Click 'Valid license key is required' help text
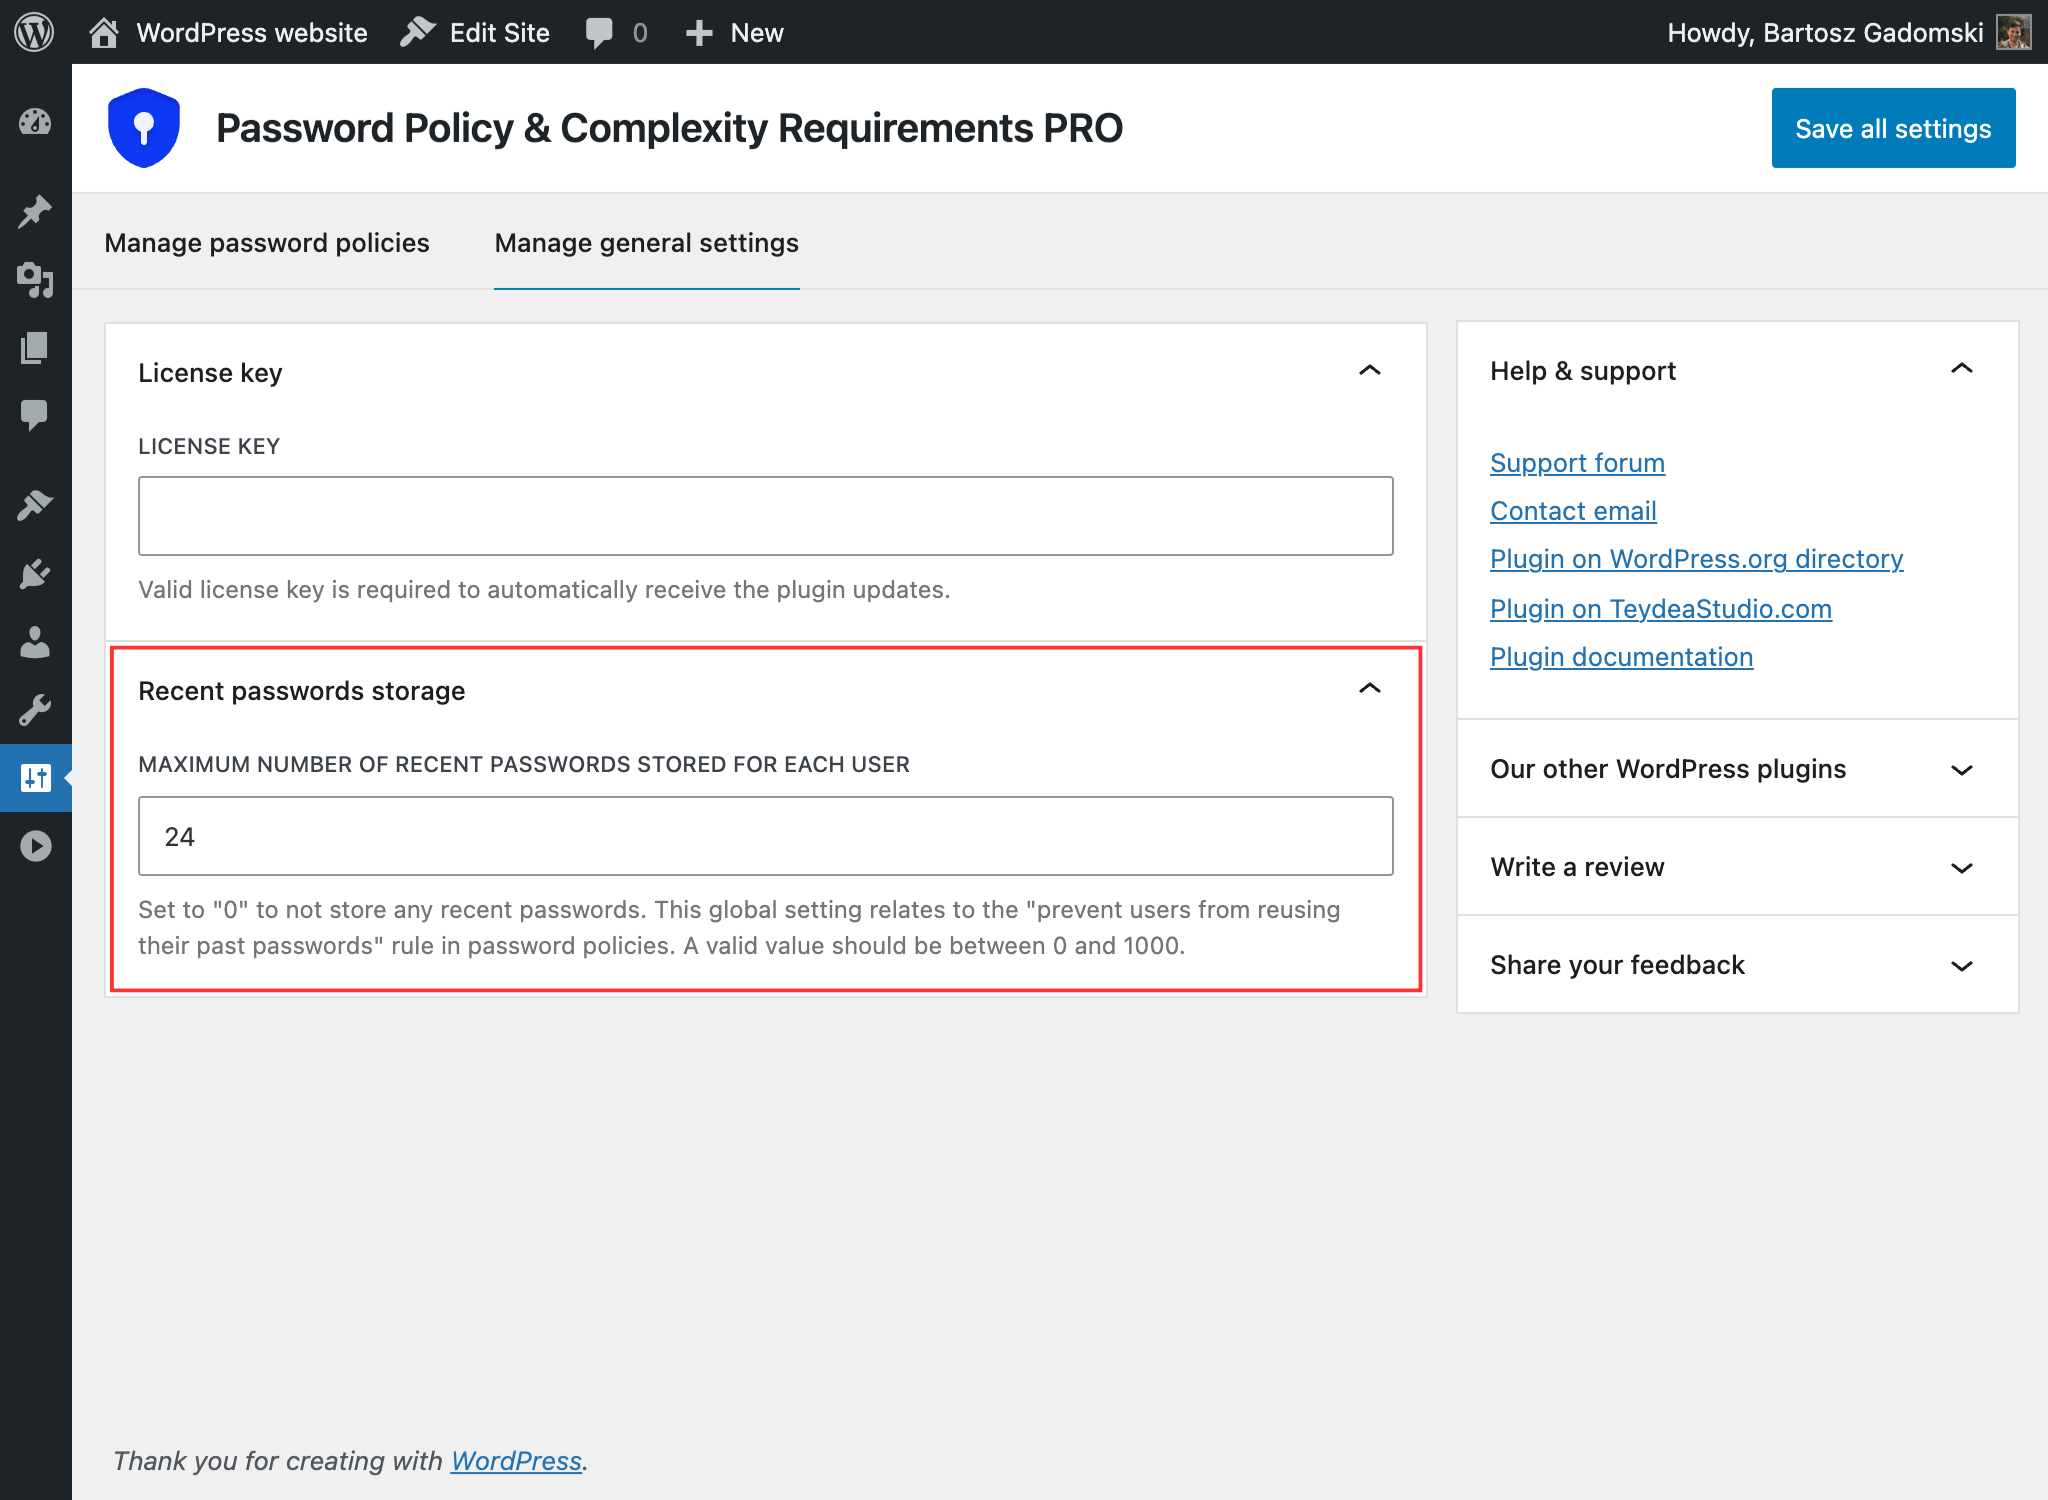 [544, 590]
